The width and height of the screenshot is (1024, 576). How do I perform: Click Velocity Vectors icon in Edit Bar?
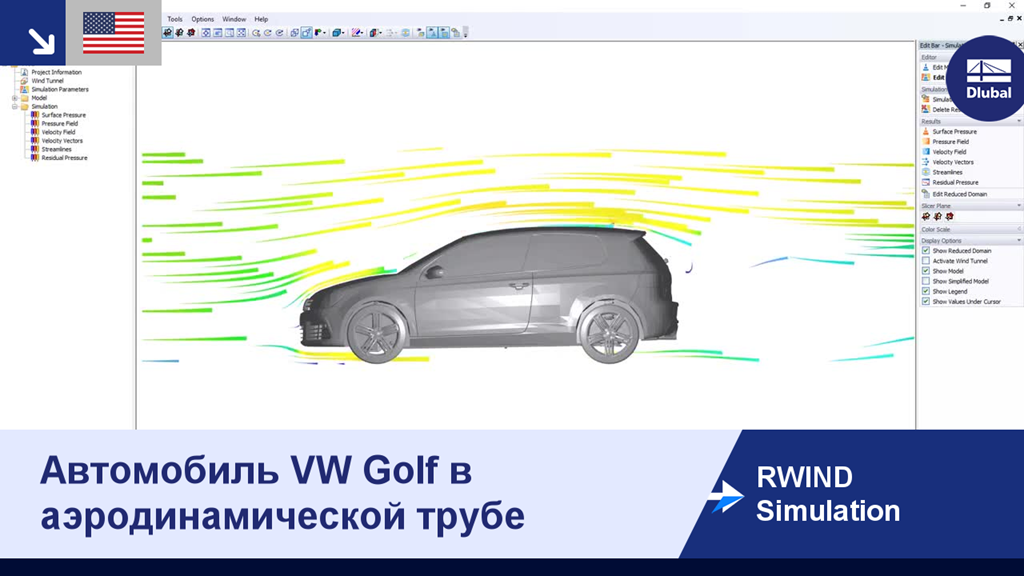pyautogui.click(x=925, y=162)
